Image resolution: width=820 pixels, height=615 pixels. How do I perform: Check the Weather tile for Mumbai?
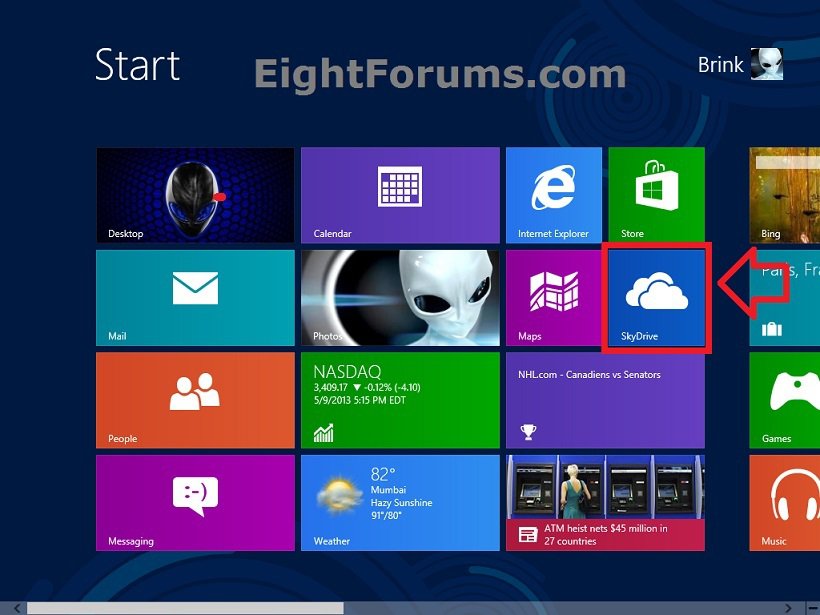(400, 502)
